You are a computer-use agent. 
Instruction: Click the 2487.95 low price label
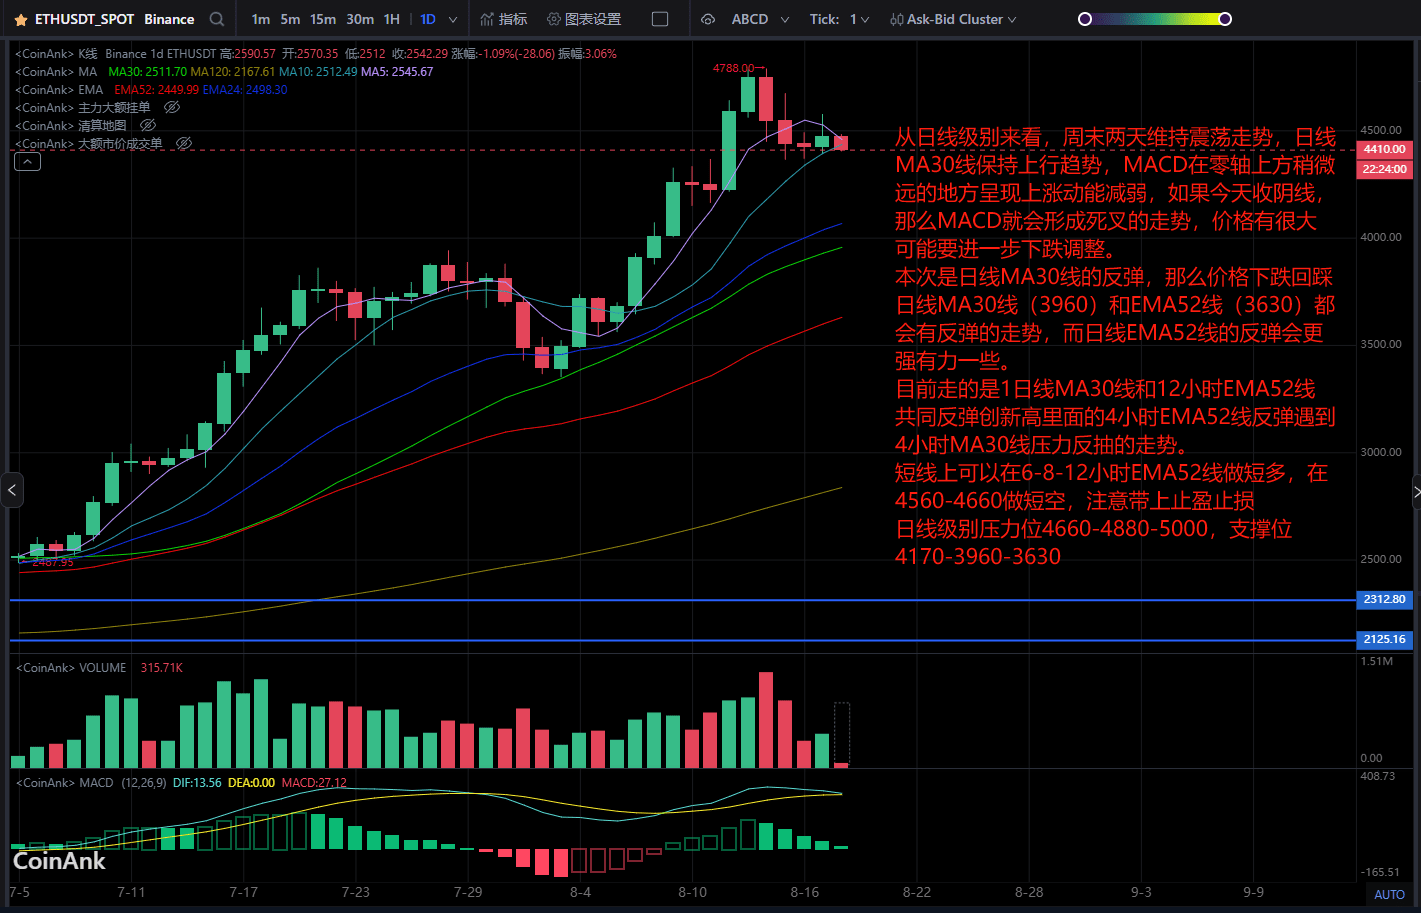coord(53,562)
